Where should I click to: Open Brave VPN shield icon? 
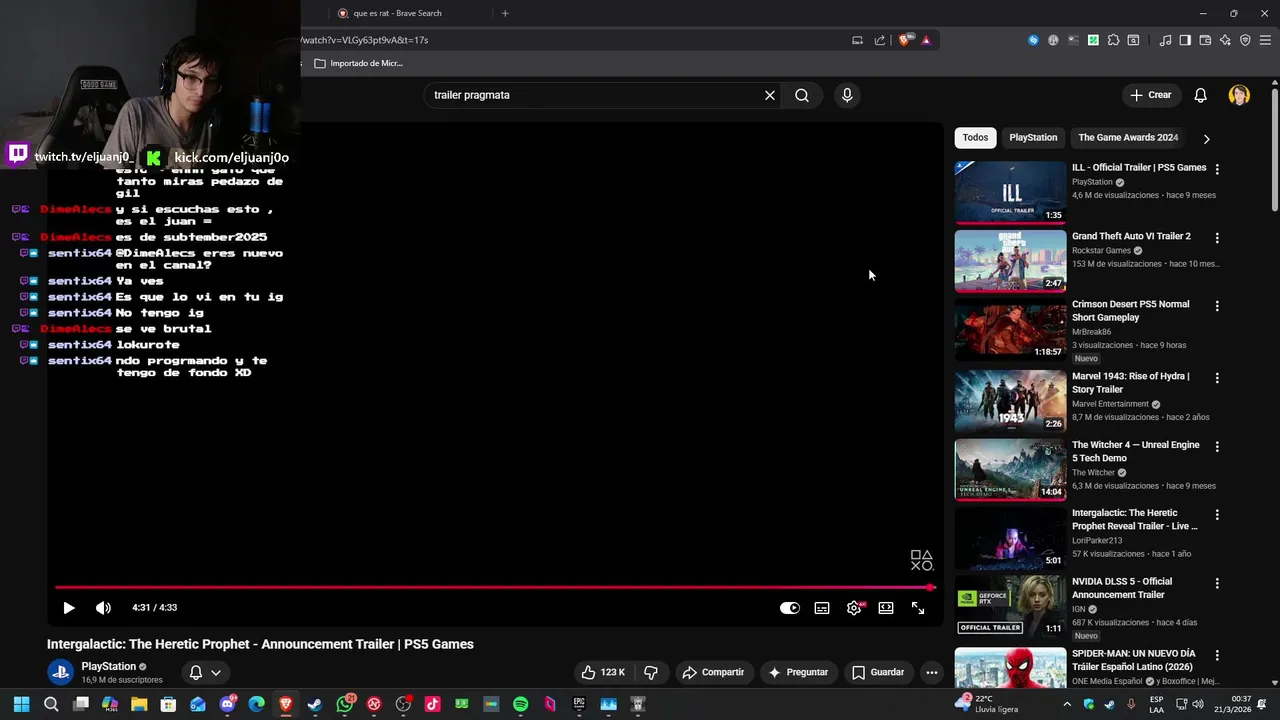point(1245,40)
